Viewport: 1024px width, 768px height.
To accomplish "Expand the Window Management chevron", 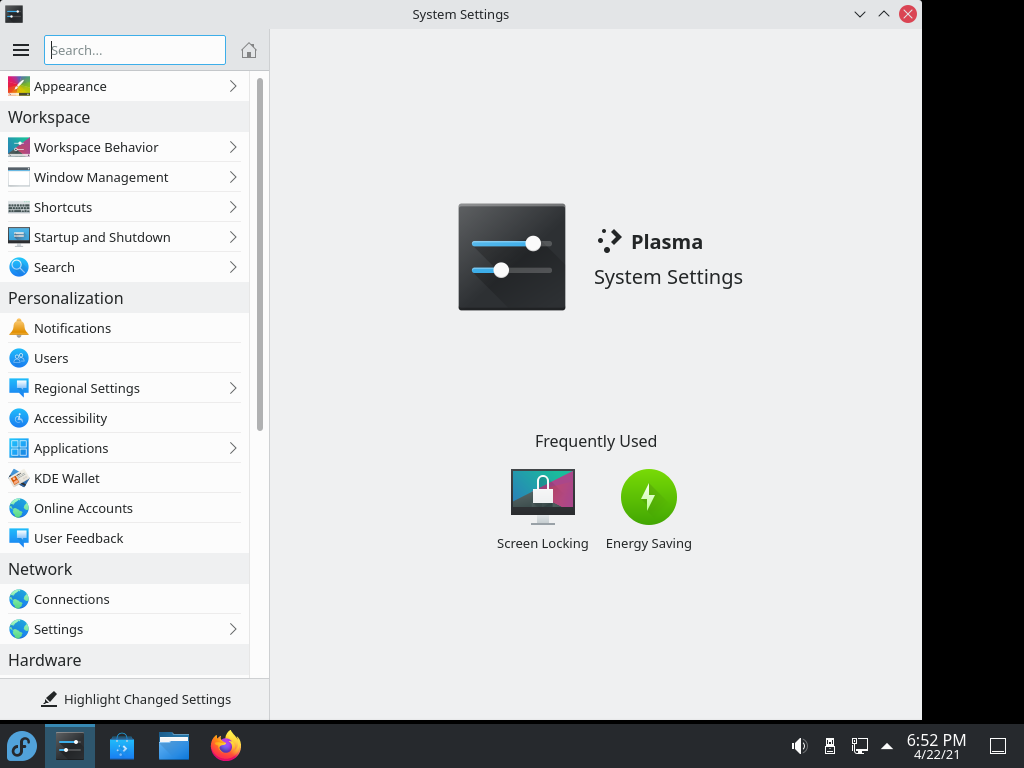I will (x=233, y=177).
